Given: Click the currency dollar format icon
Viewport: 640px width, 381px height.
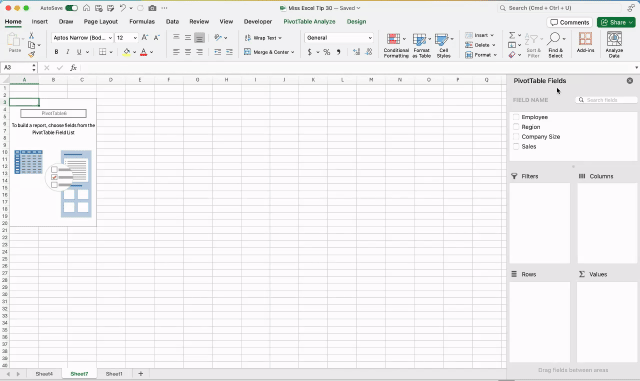Looking at the screenshot, I should 310,52.
